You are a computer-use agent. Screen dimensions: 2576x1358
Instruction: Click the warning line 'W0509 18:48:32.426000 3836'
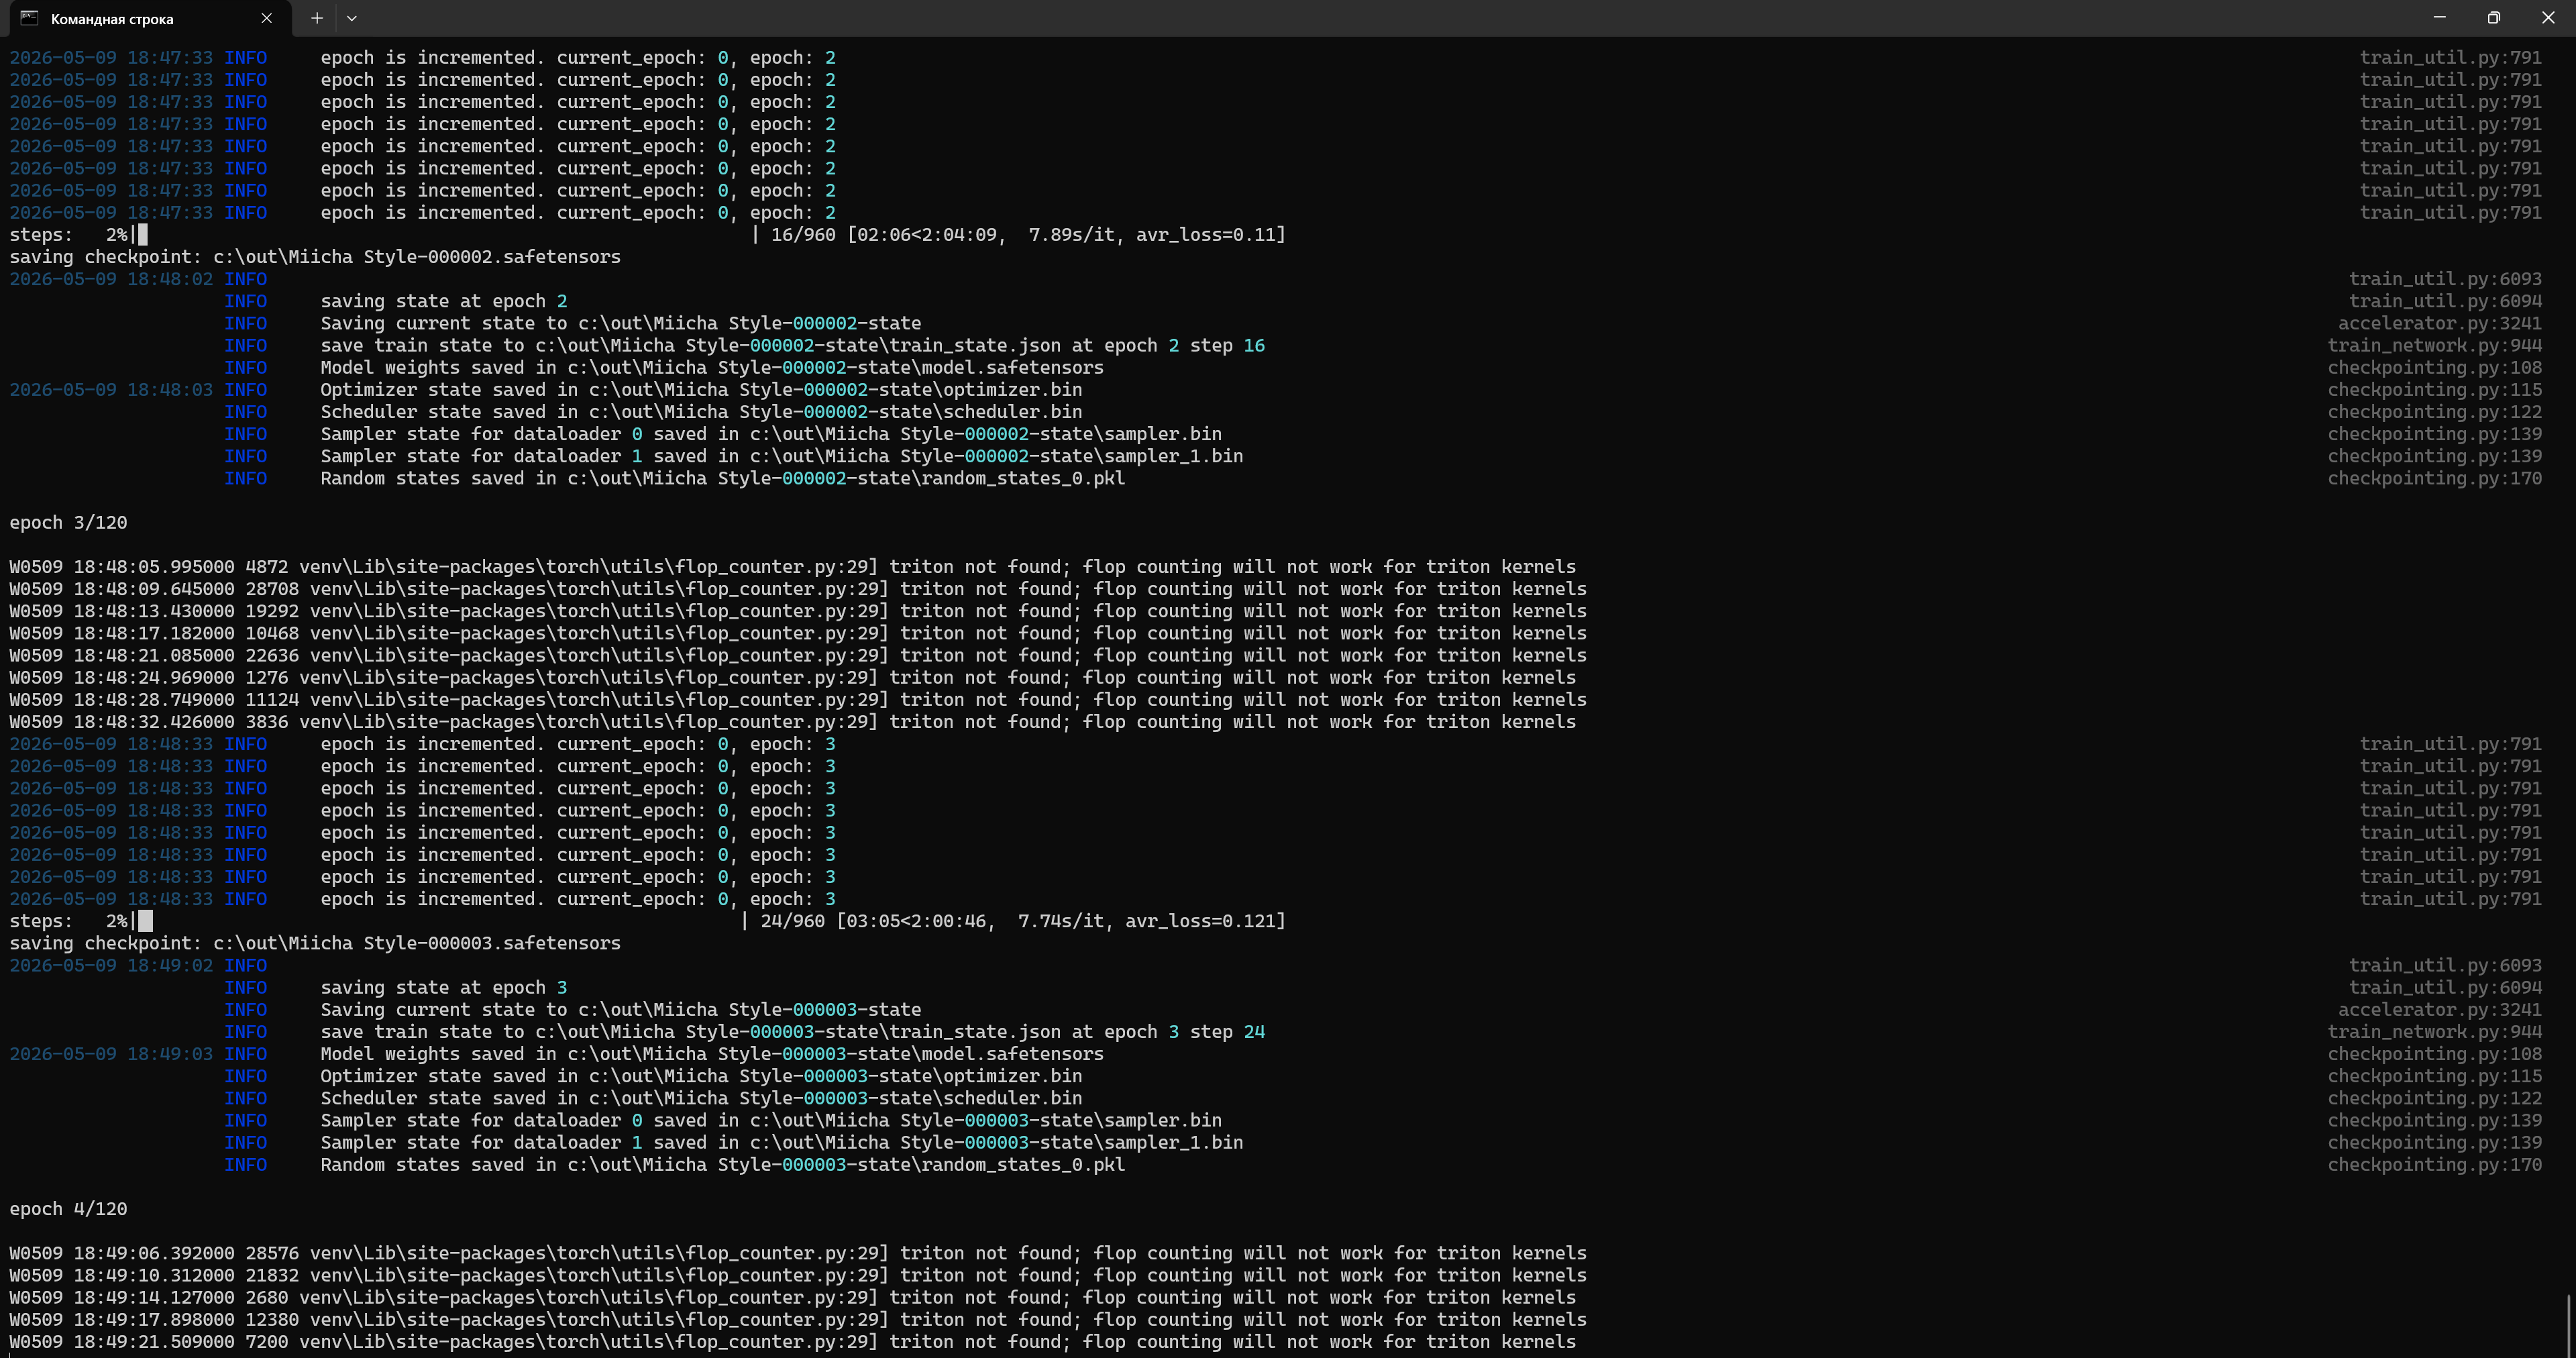click(793, 721)
